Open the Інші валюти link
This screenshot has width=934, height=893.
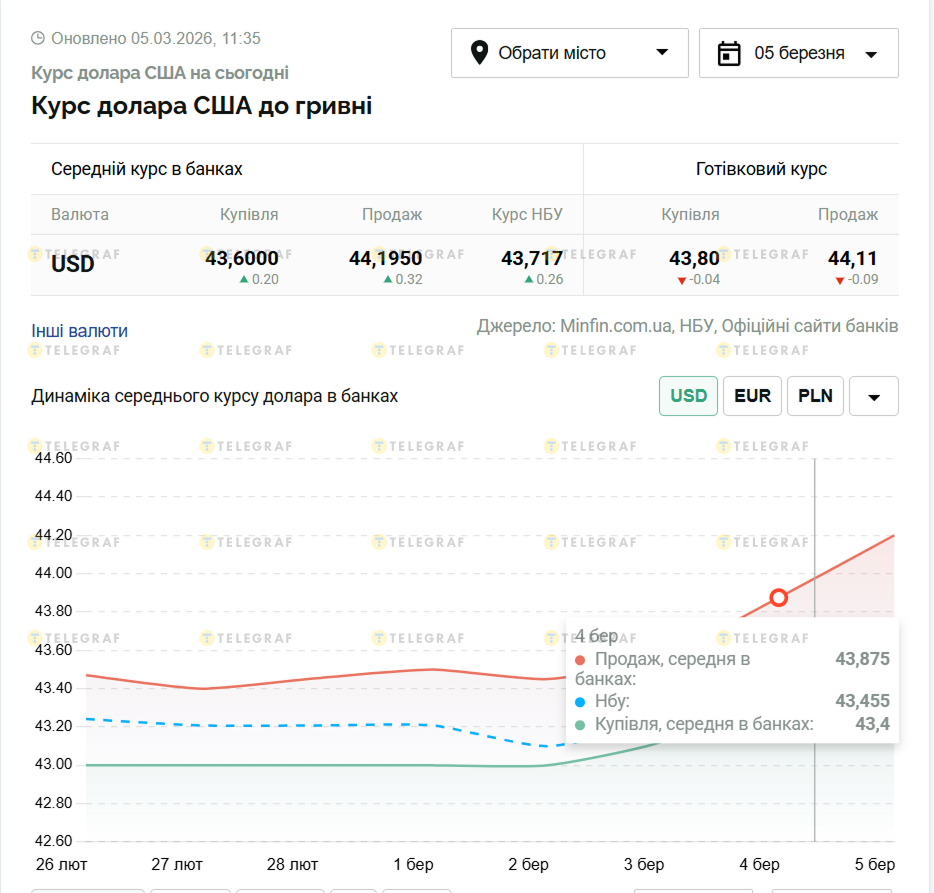pos(80,331)
